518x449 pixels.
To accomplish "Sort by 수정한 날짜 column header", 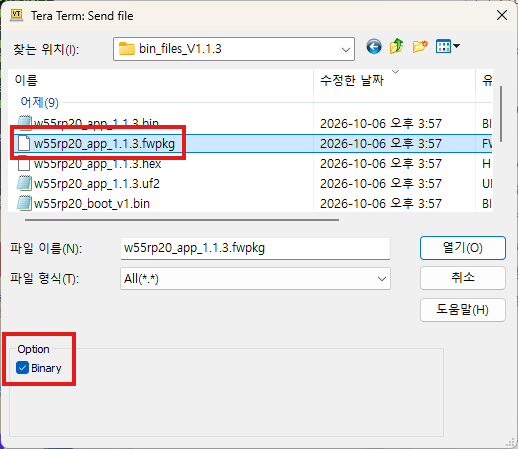I will (395, 80).
